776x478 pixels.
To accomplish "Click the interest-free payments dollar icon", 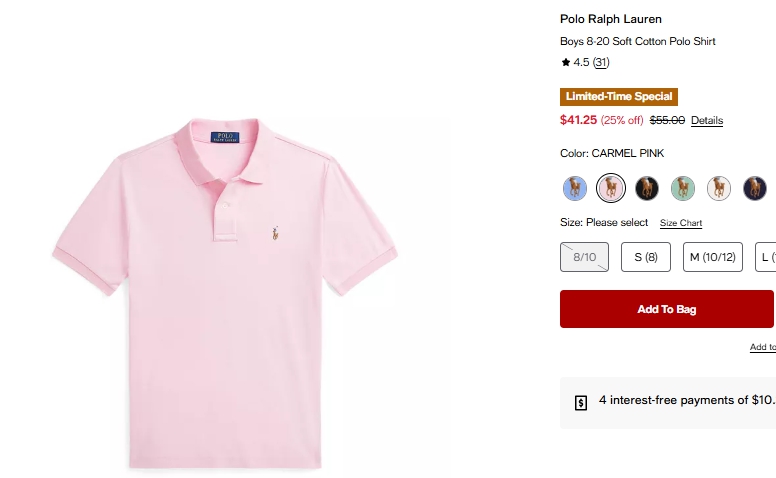I will (x=581, y=402).
